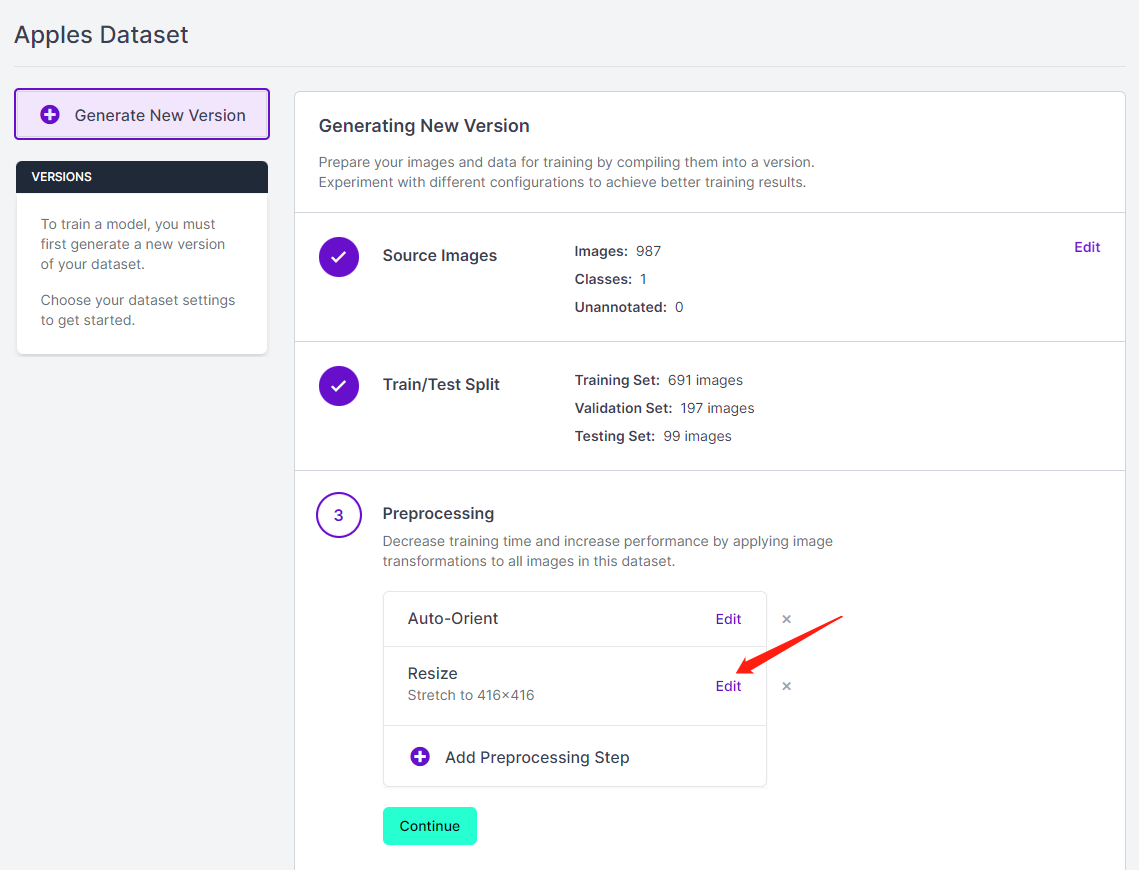The width and height of the screenshot is (1139, 870).
Task: Click the VERSIONS panel header
Action: 142,176
